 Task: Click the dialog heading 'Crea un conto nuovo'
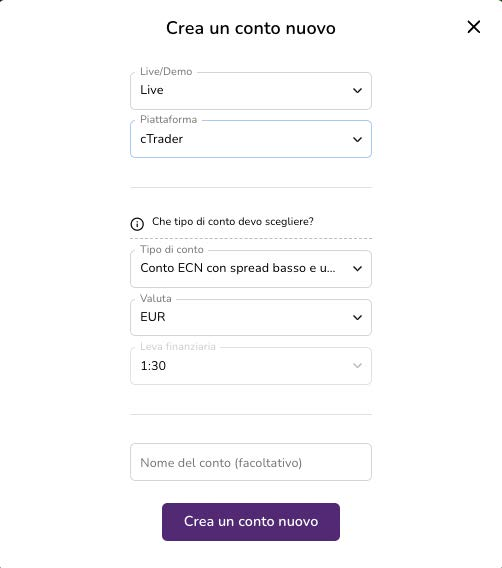pos(251,28)
